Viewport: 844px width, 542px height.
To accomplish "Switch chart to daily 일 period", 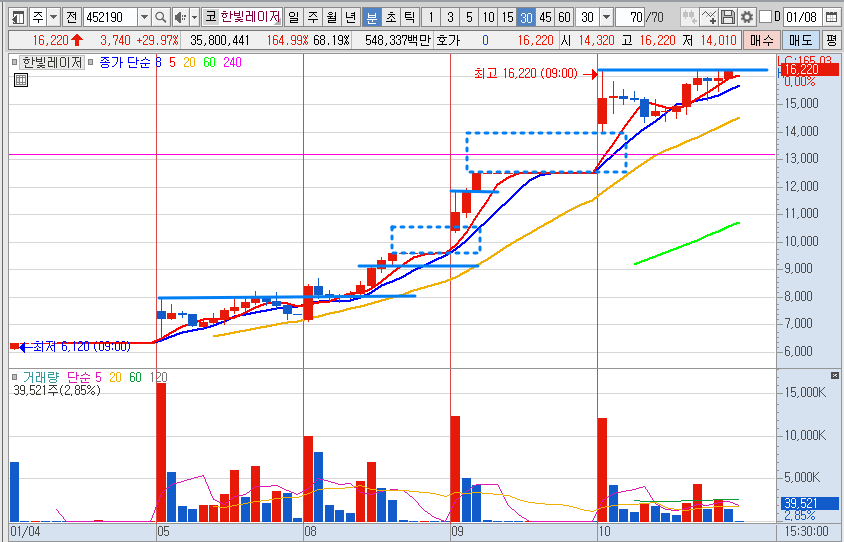I will pyautogui.click(x=293, y=17).
